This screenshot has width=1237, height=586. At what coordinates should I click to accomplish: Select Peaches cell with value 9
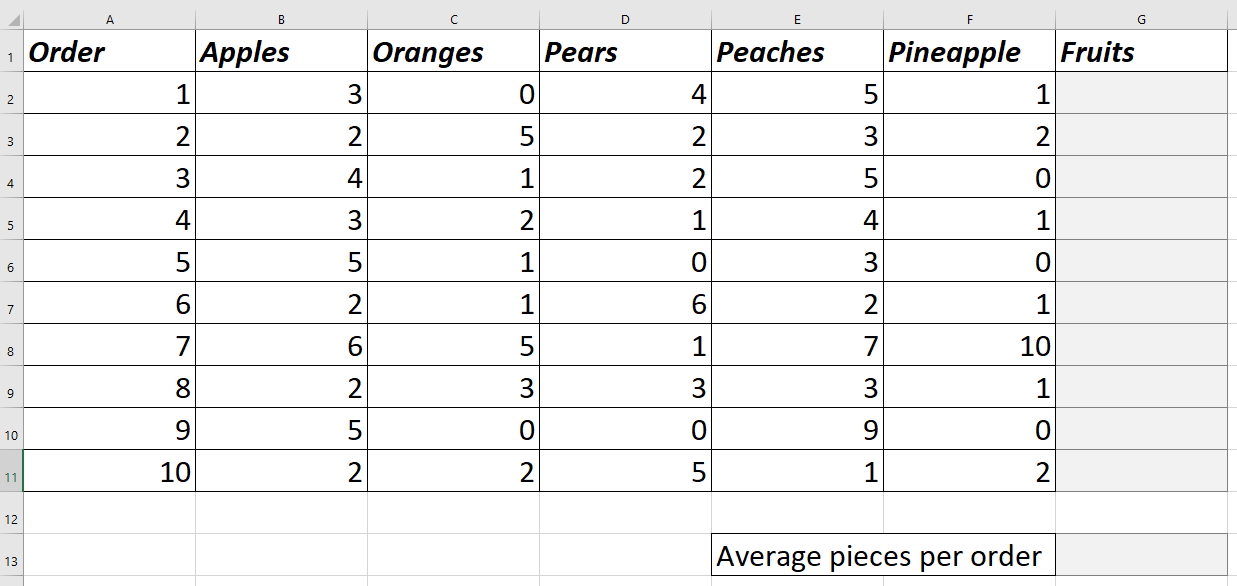tap(797, 430)
